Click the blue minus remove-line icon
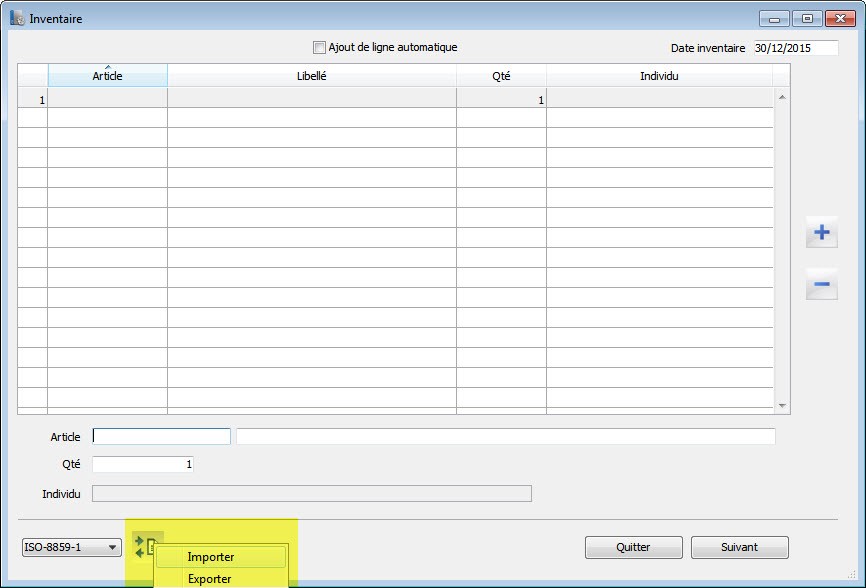Screen dimensions: 866x588 pos(822,285)
